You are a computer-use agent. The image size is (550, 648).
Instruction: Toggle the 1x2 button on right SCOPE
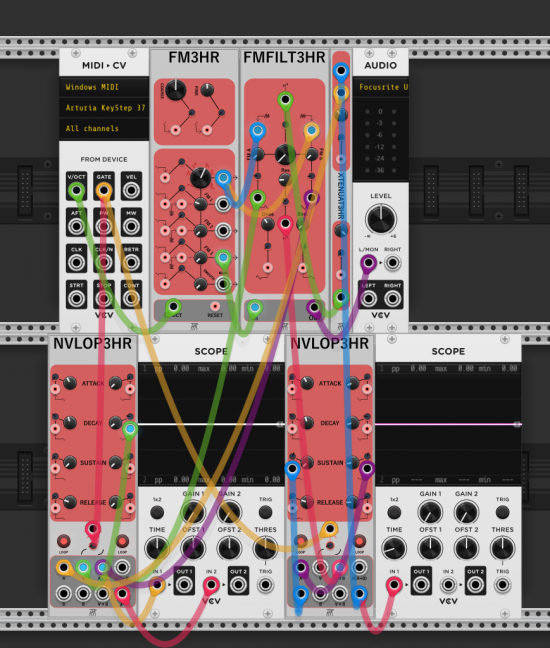(394, 512)
